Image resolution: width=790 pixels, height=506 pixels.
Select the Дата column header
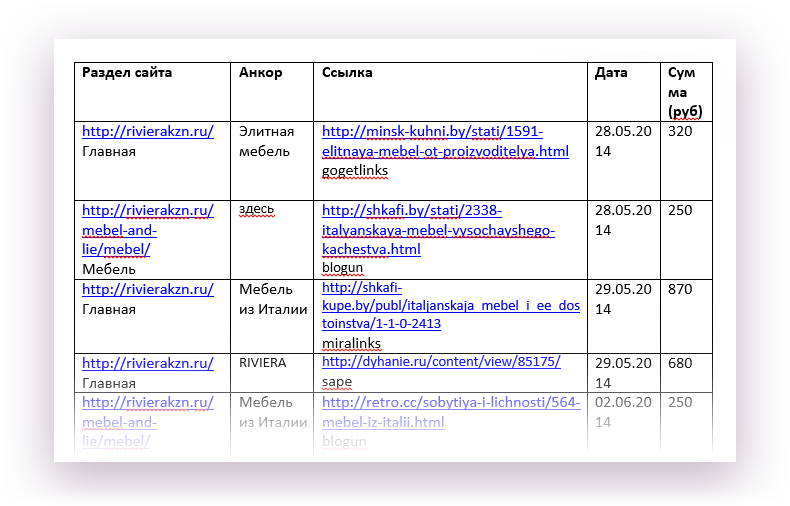(624, 92)
